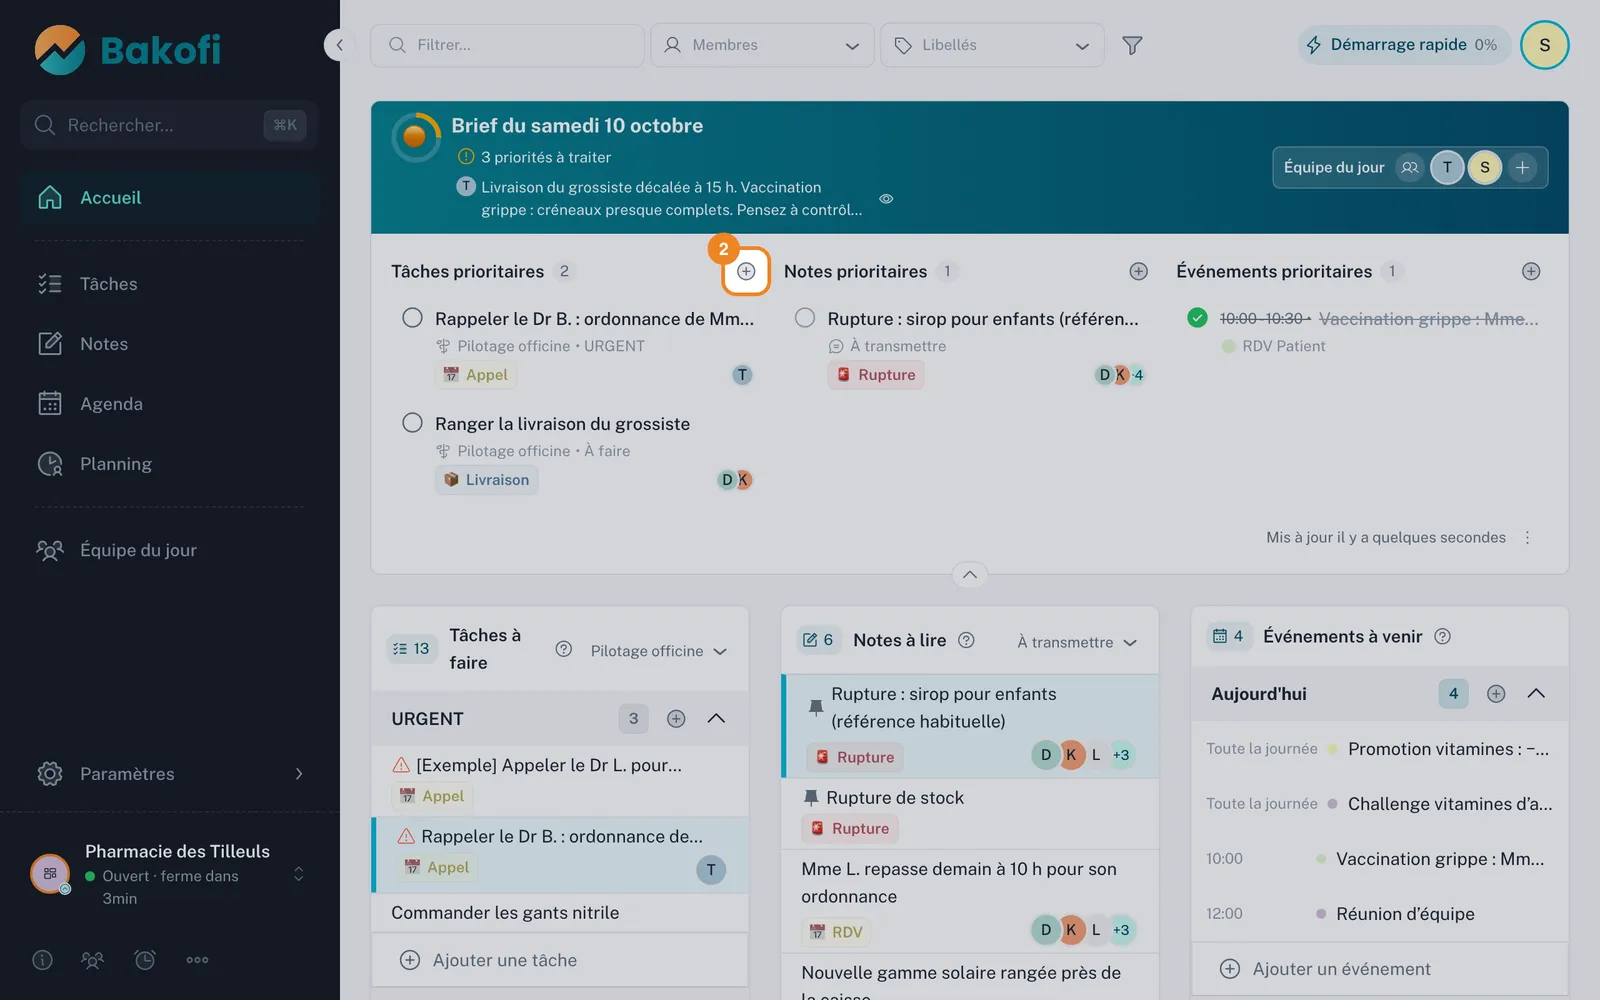Add a priority event plus icon
Viewport: 1600px width, 1000px height.
(1531, 271)
